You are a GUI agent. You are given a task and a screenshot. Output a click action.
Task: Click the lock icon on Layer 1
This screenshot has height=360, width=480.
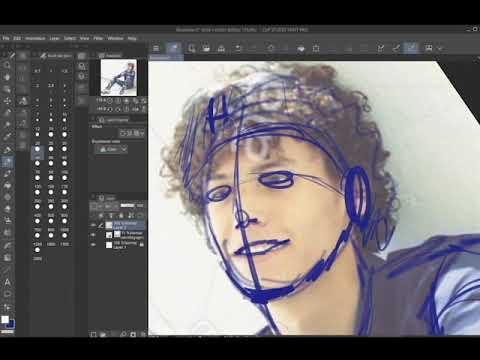[142, 245]
